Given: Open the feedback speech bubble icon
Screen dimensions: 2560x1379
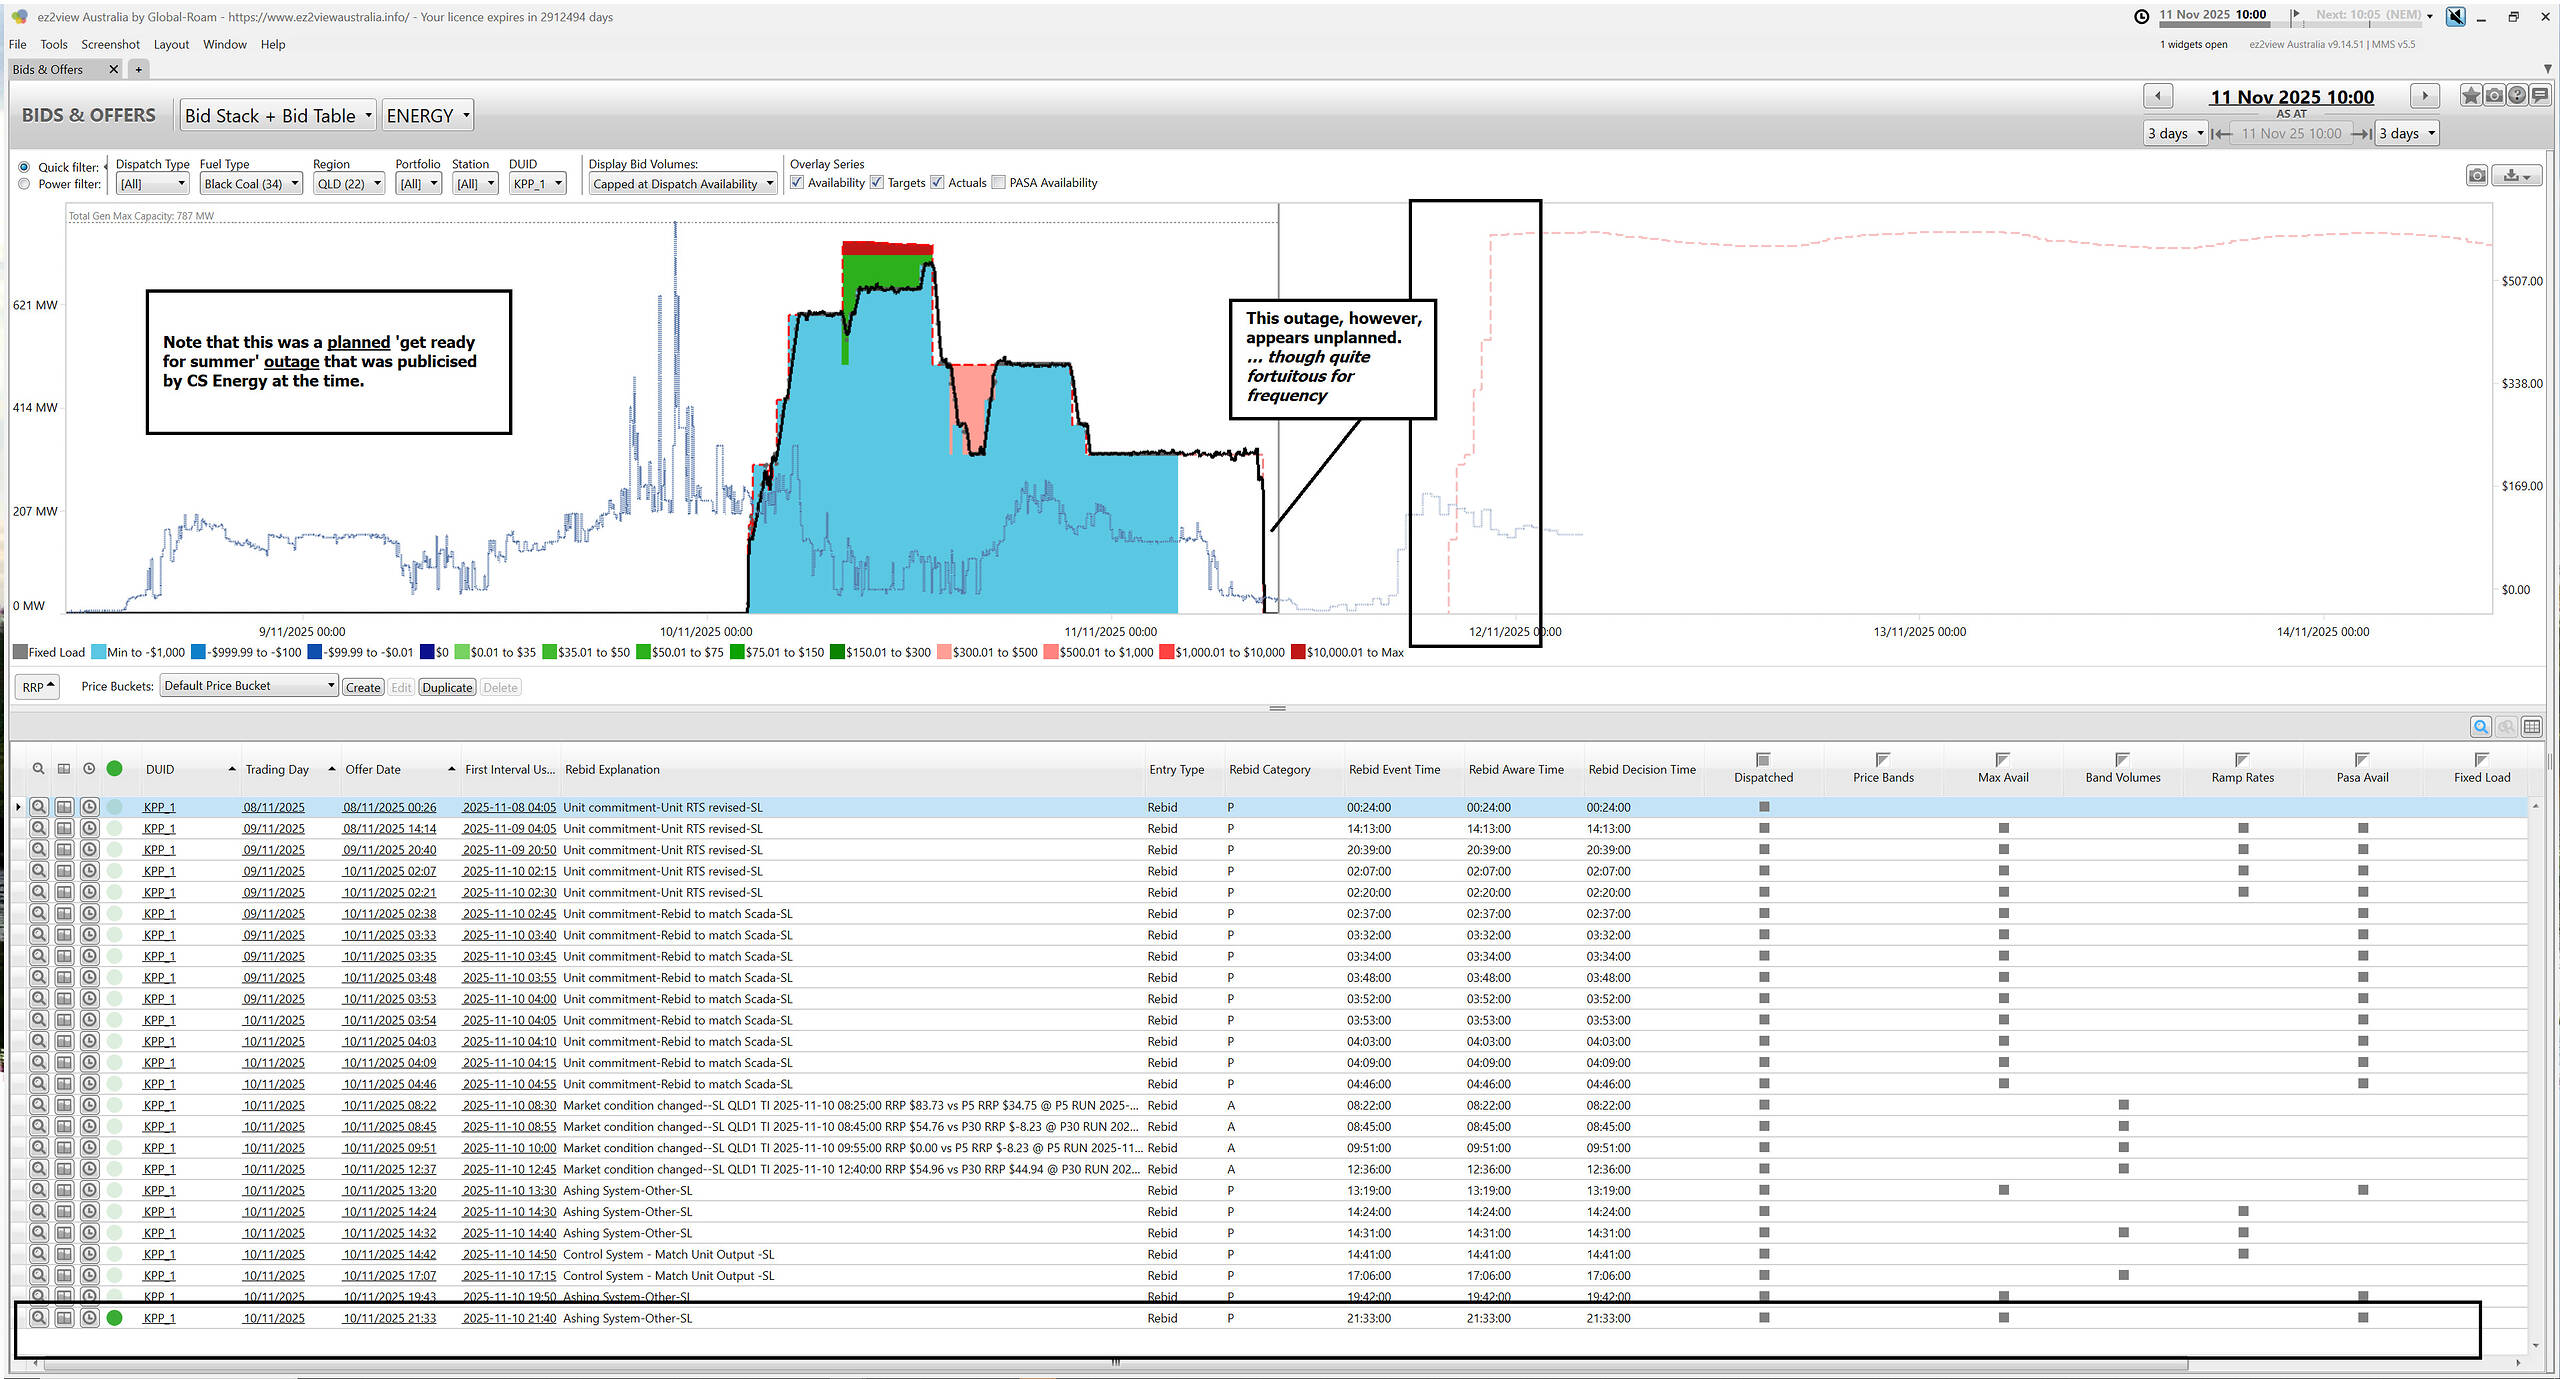Looking at the screenshot, I should pyautogui.click(x=2540, y=96).
